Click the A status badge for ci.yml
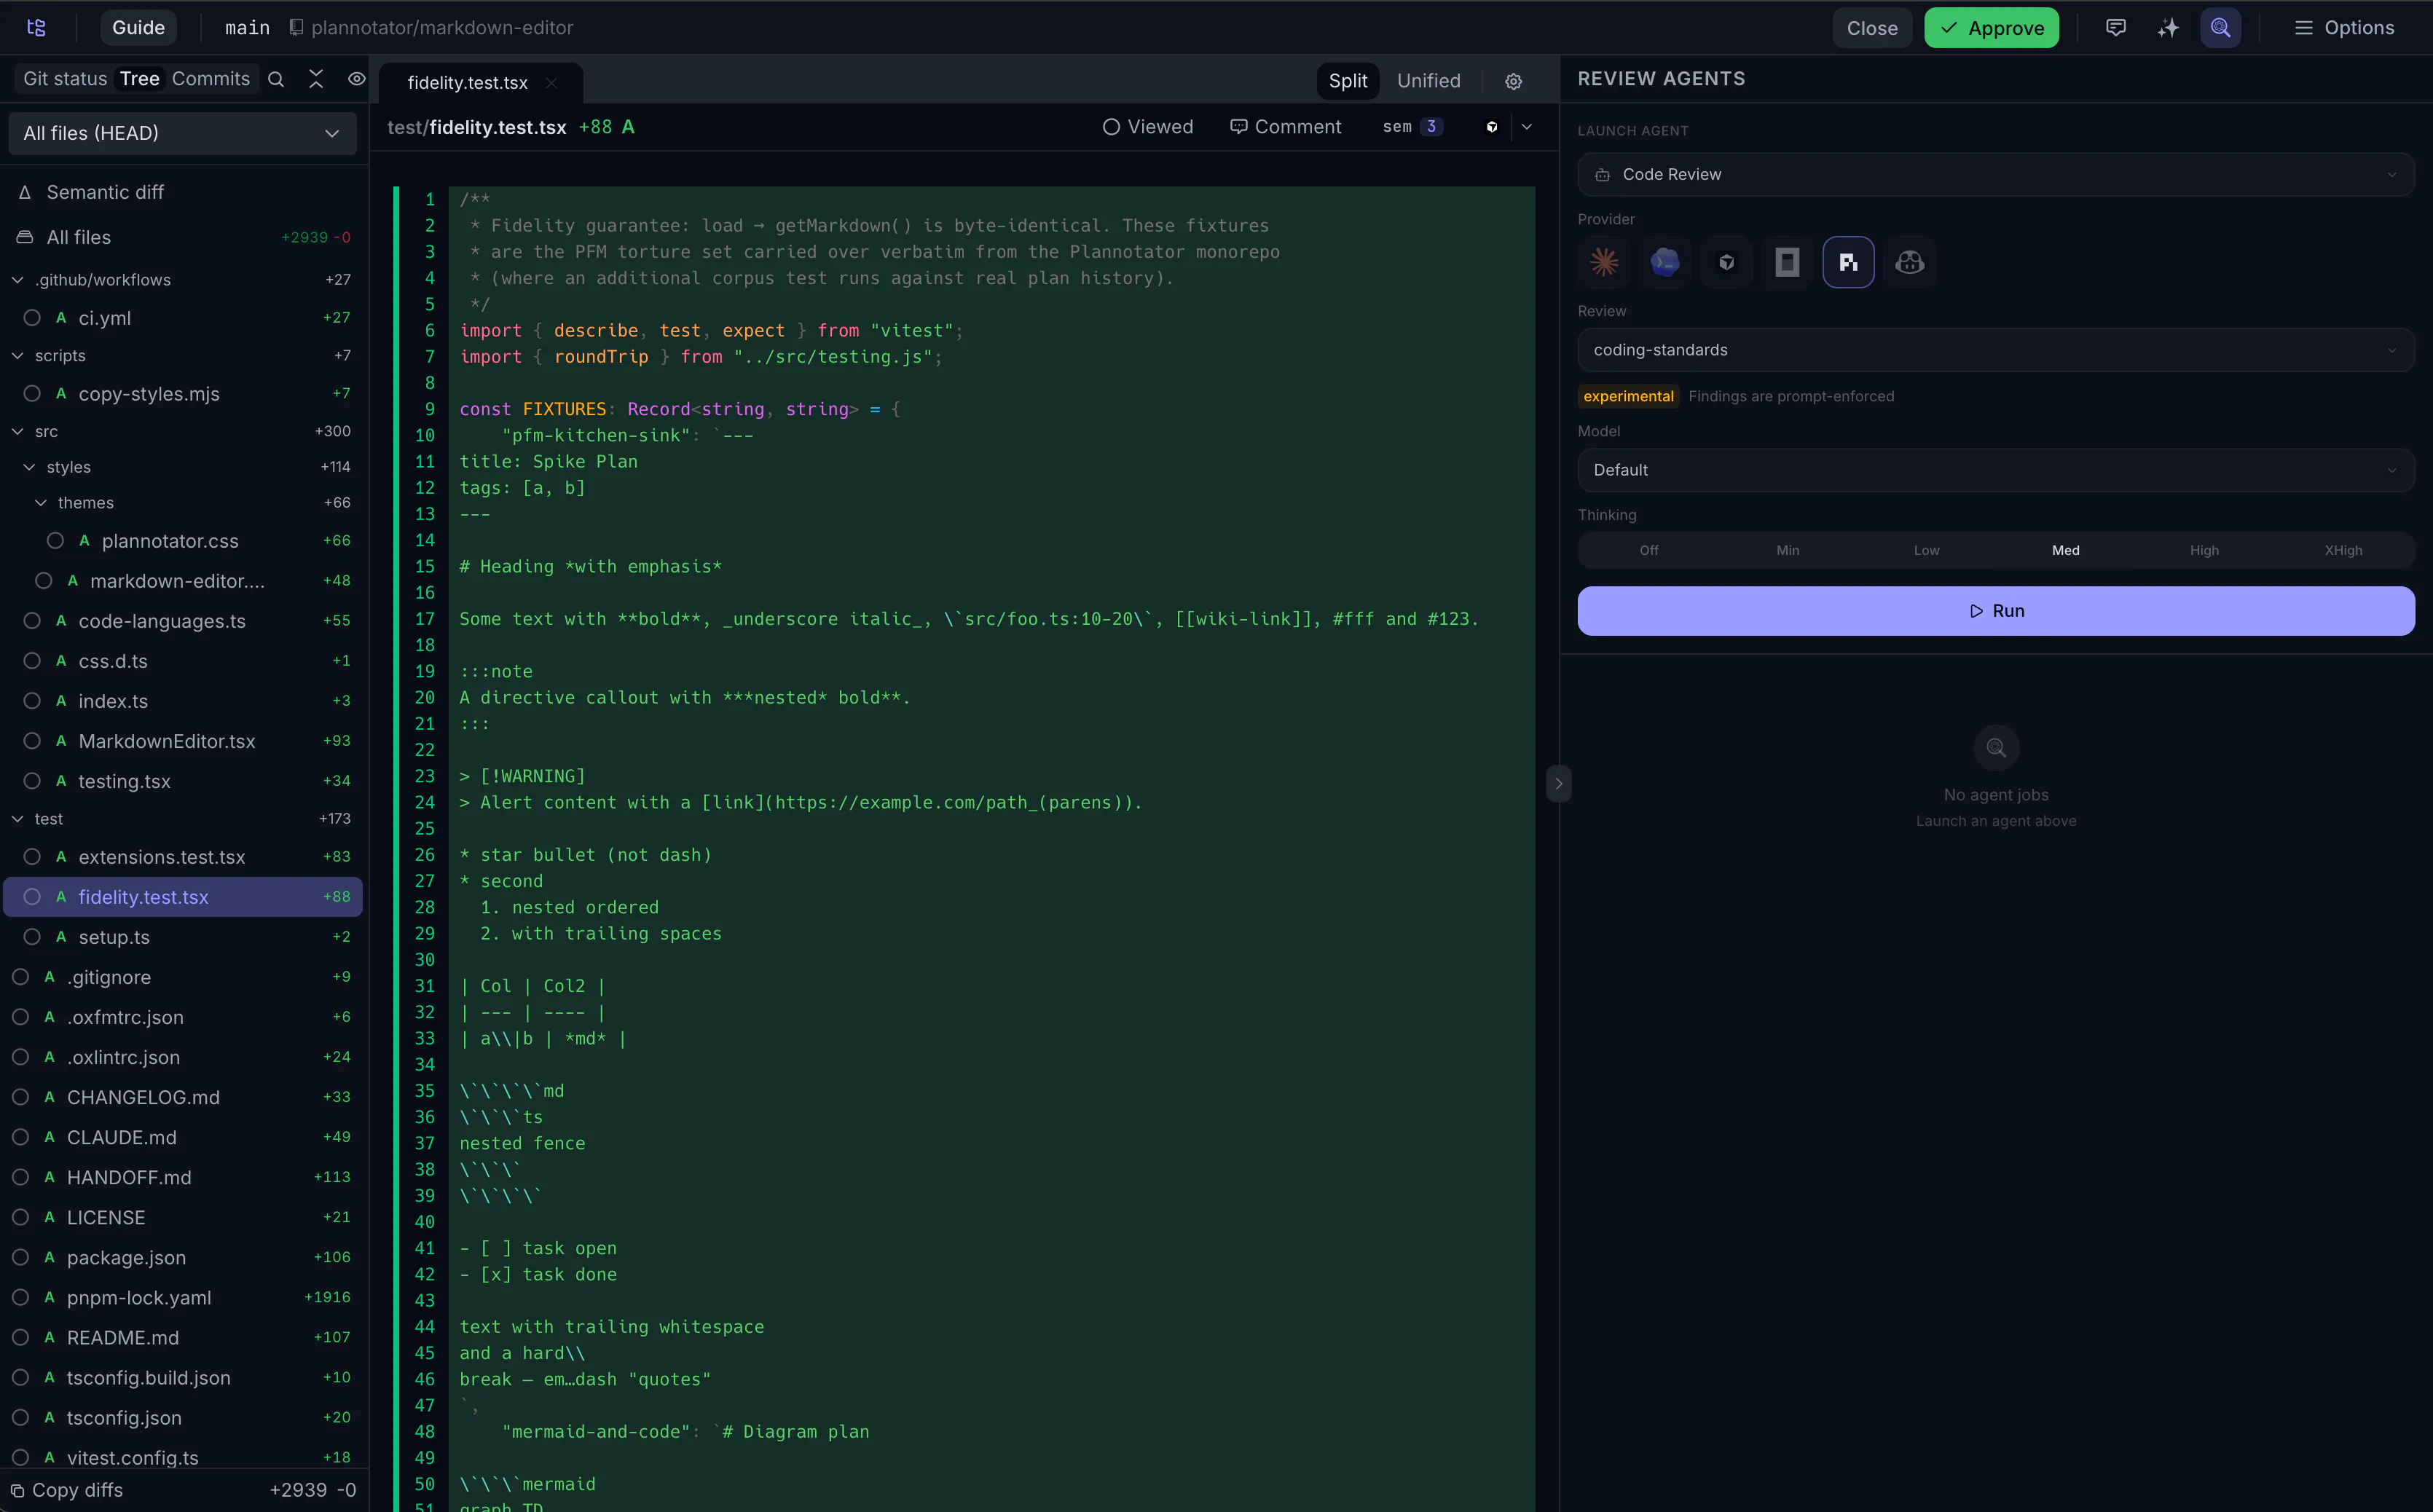 [x=61, y=318]
